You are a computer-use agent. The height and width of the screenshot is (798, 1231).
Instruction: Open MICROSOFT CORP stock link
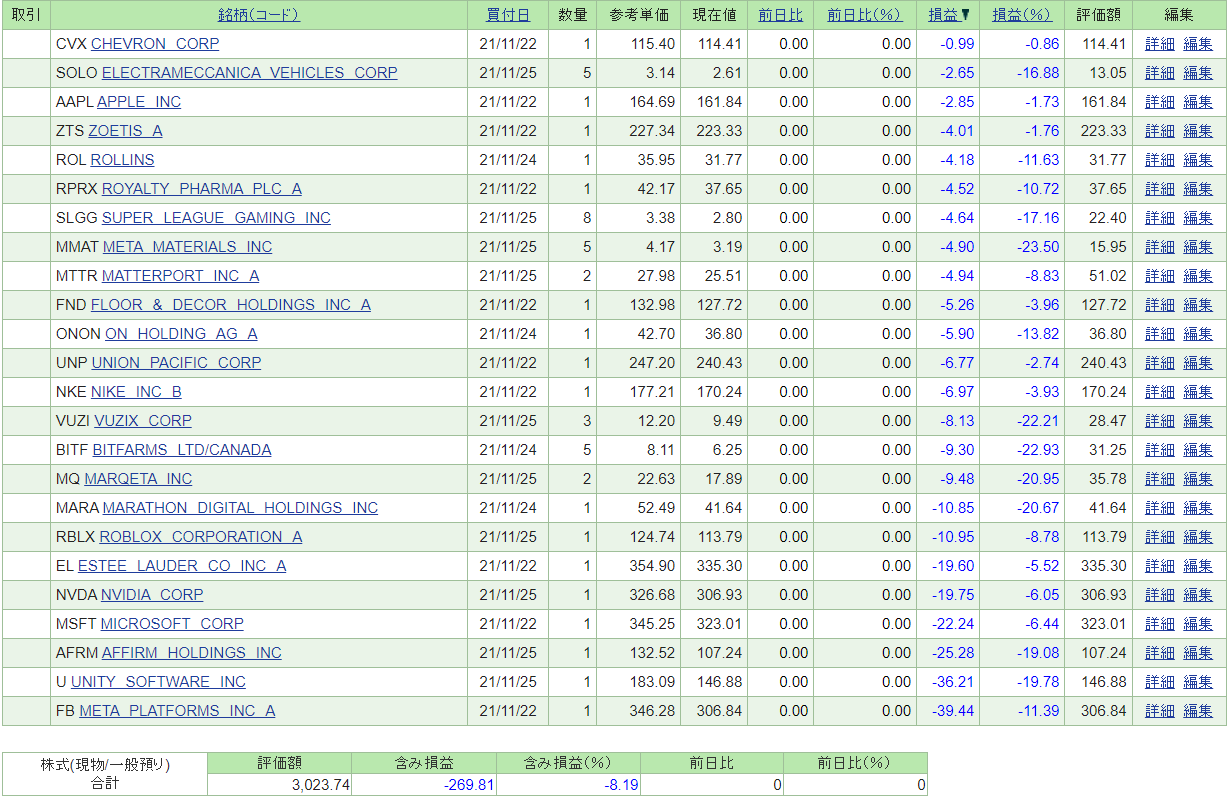(x=172, y=624)
